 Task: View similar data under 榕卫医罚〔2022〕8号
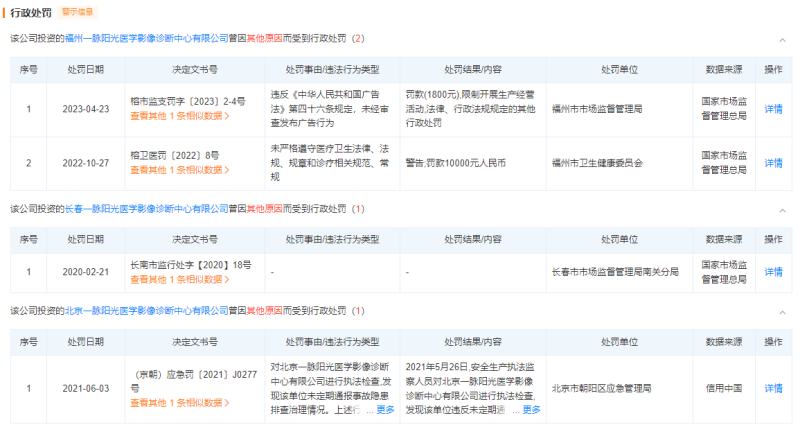pyautogui.click(x=180, y=170)
